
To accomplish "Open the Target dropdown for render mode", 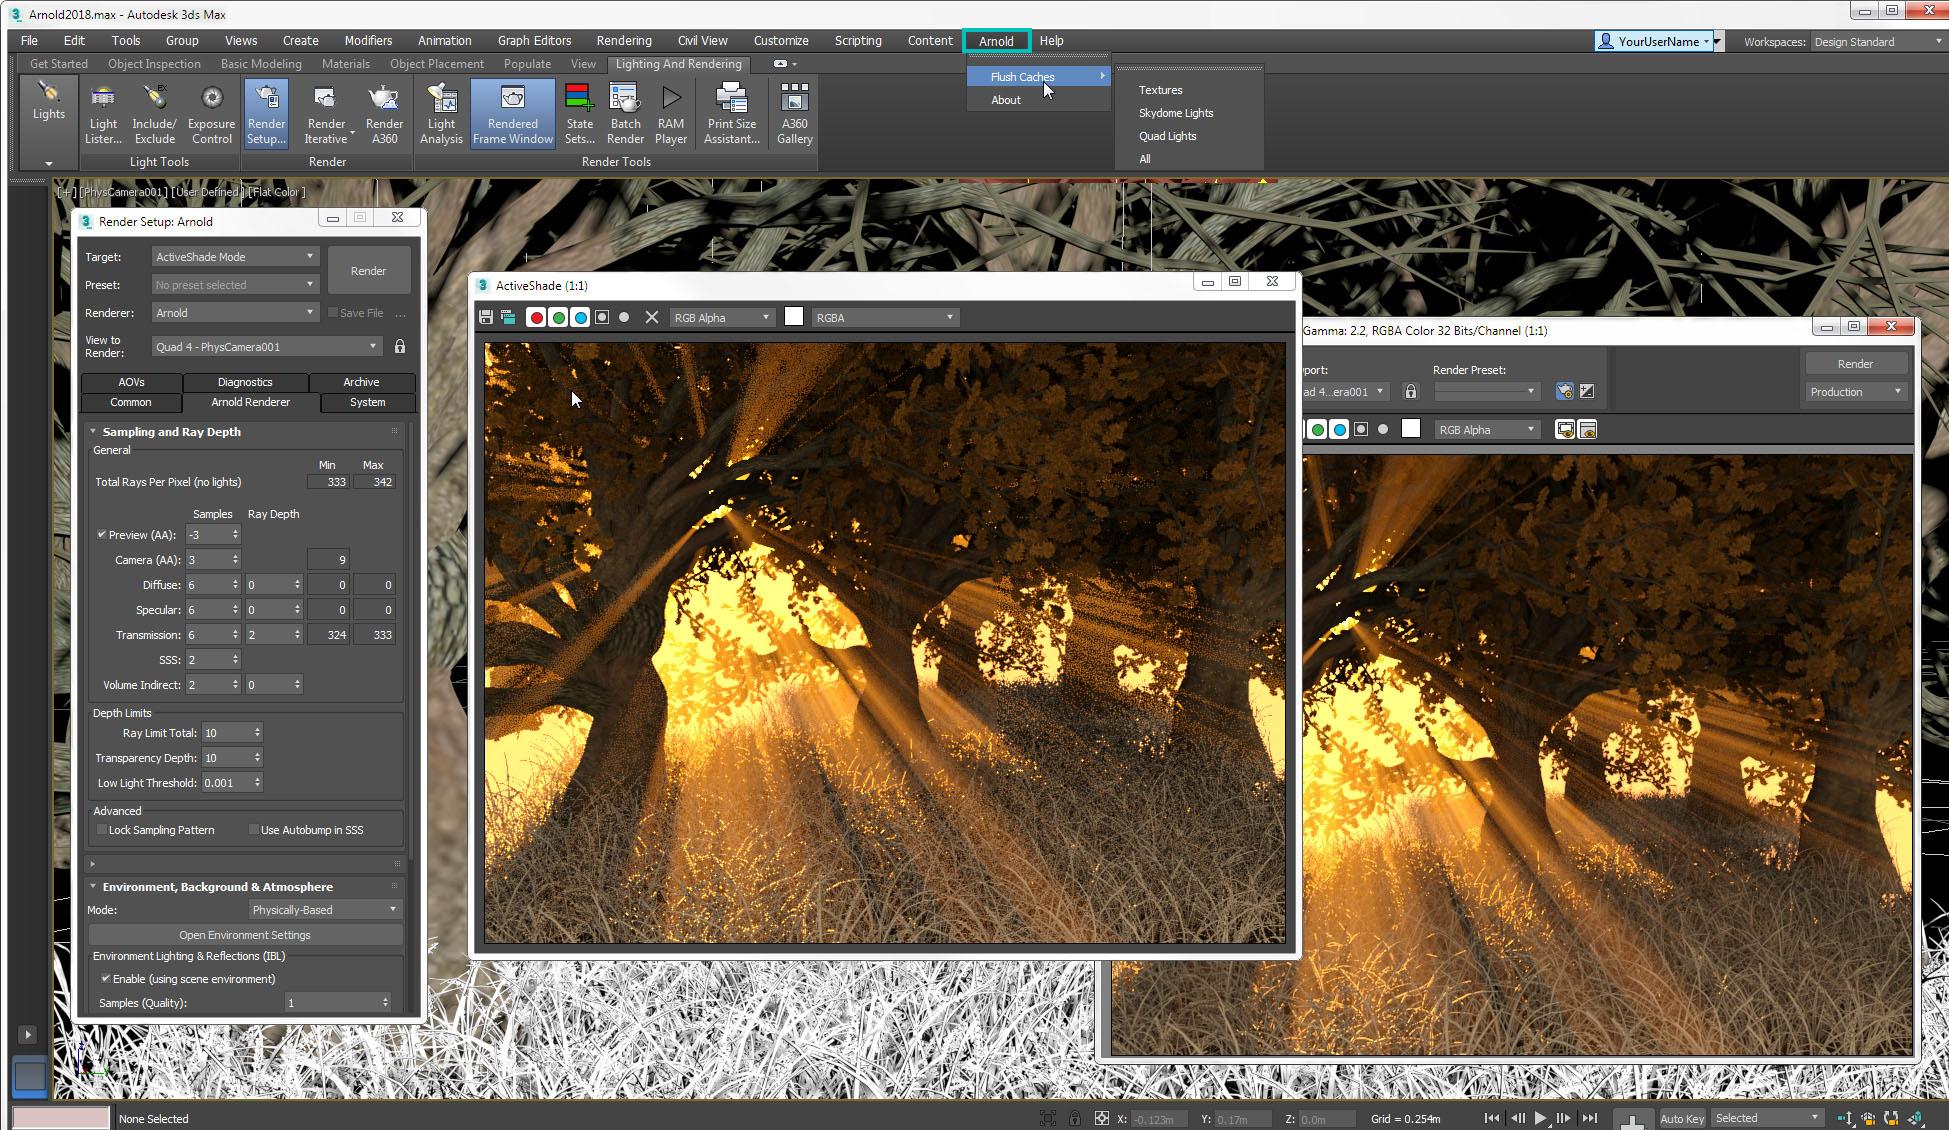I will pyautogui.click(x=233, y=256).
